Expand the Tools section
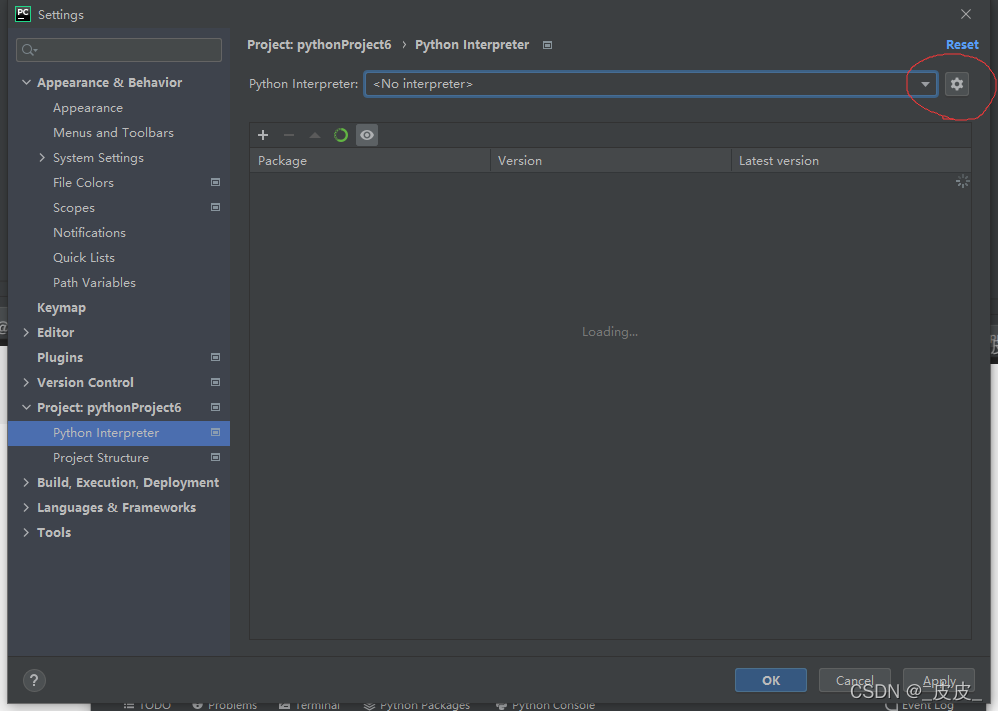Screen dimensions: 998x711 tap(26, 532)
